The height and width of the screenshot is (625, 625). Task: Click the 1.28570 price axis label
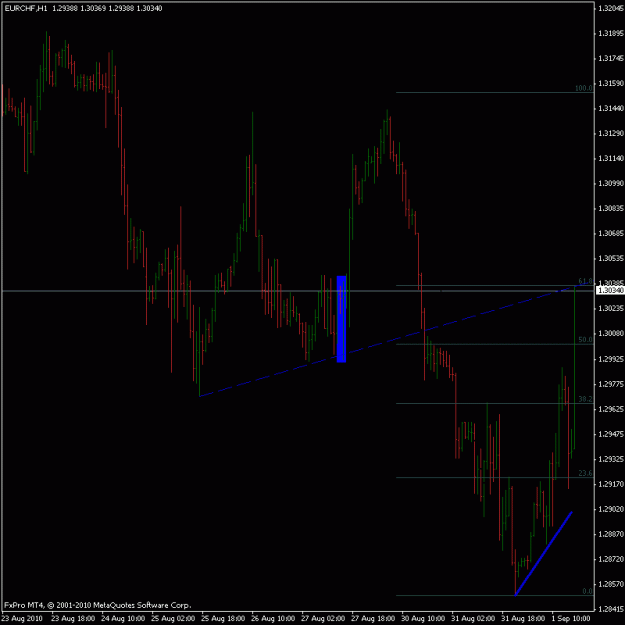point(611,584)
